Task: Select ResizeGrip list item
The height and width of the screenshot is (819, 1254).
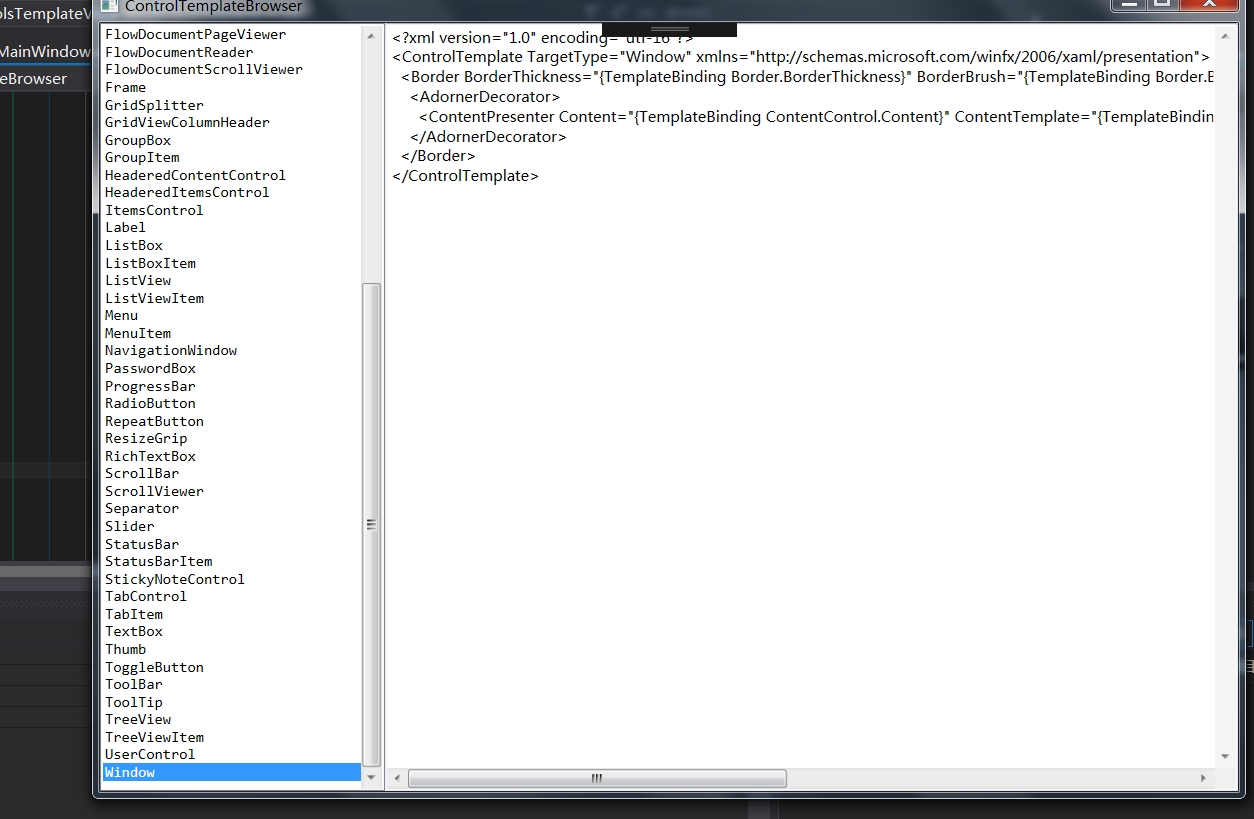Action: pos(232,438)
